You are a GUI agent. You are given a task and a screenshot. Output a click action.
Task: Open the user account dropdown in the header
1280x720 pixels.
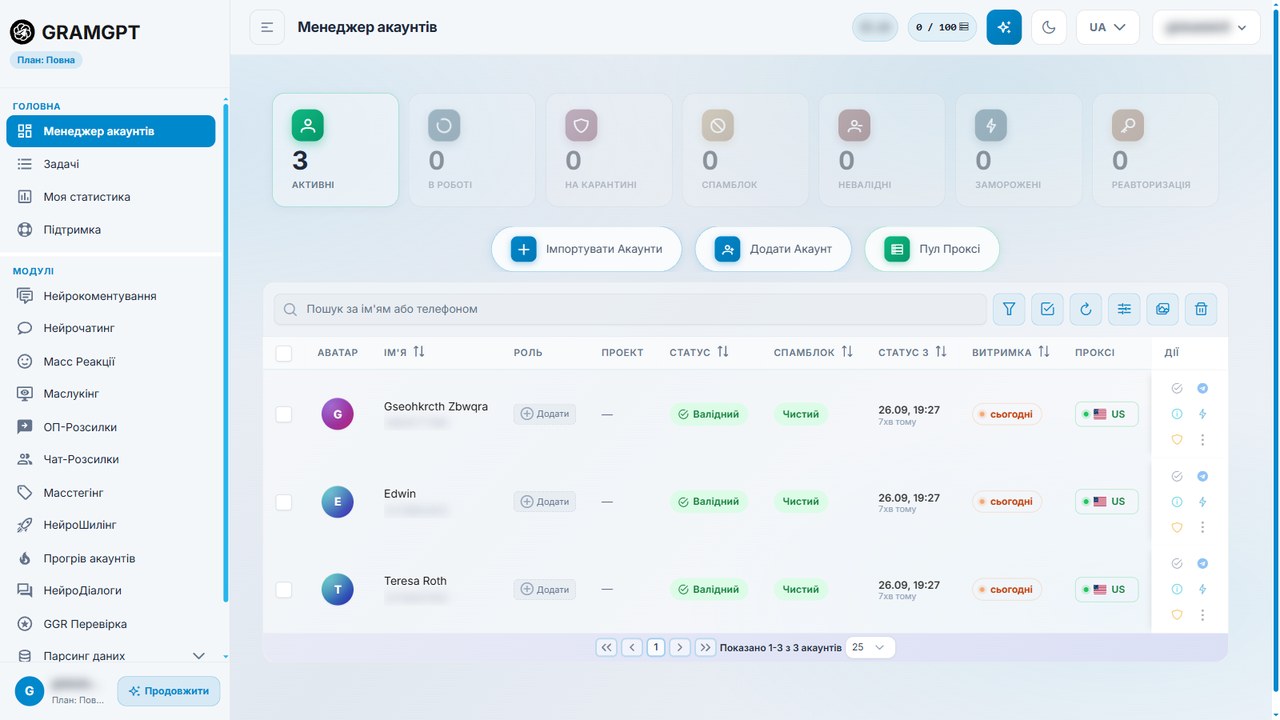(1206, 27)
